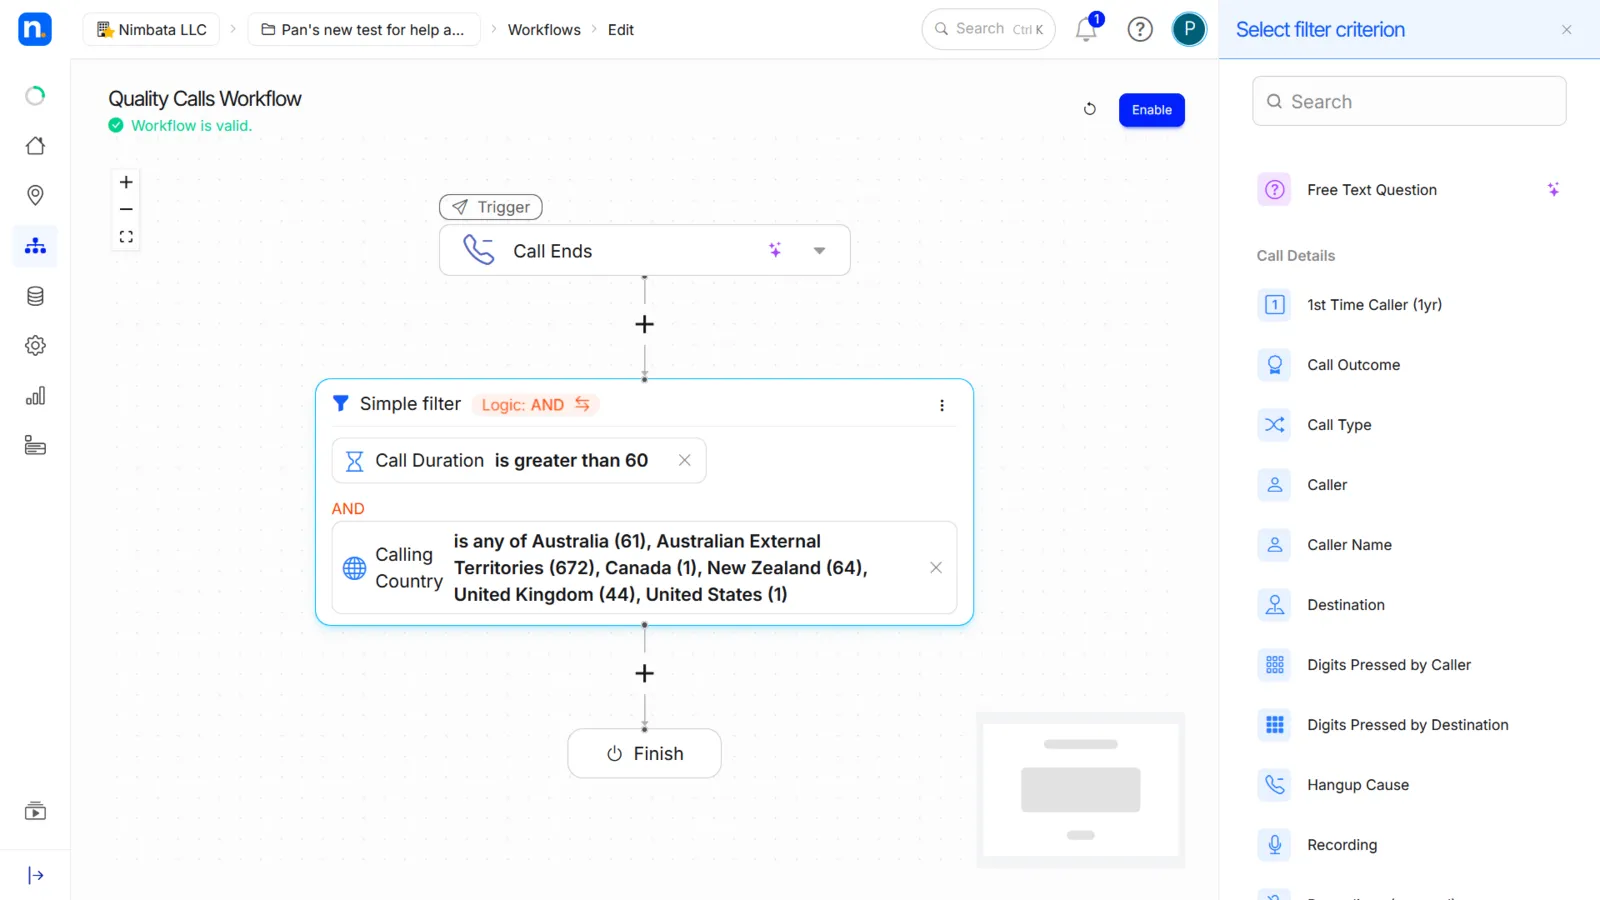Click the Finish node
1600x900 pixels.
pos(645,754)
